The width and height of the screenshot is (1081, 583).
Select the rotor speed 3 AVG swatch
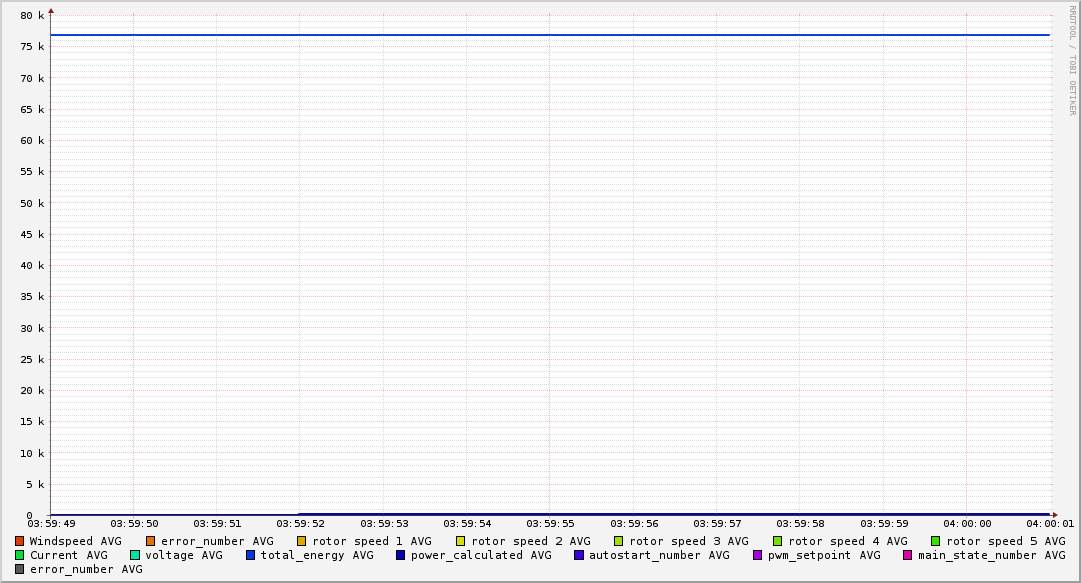(619, 541)
